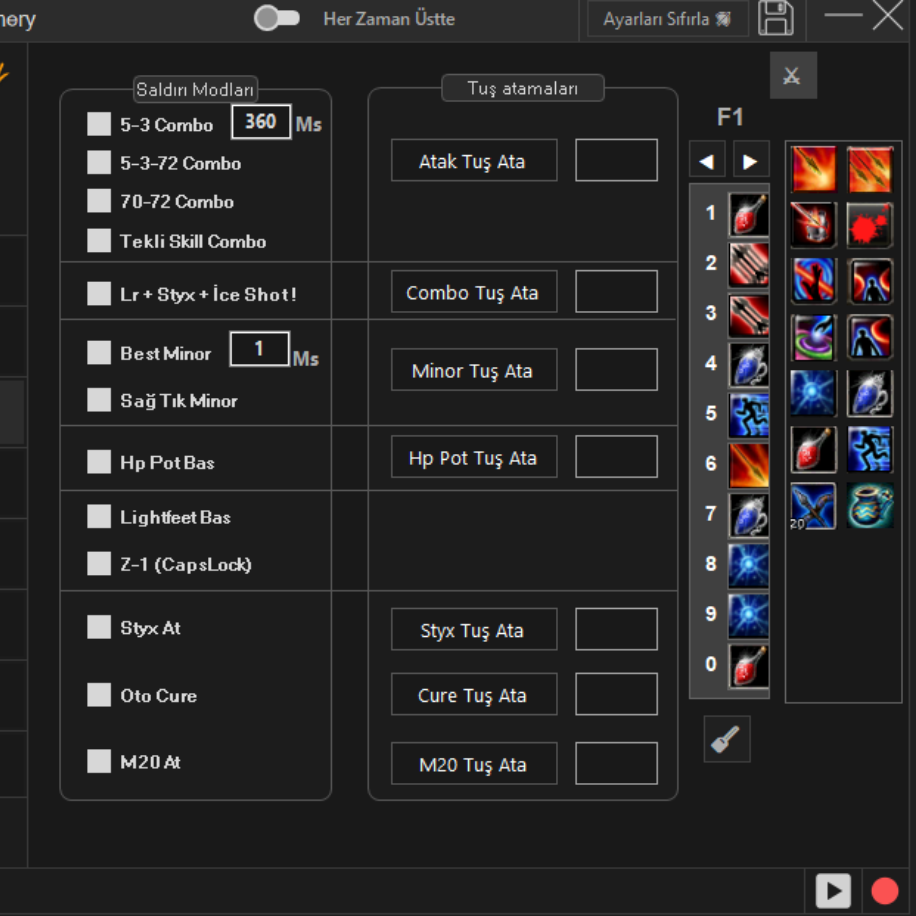Click the Minor Tuş Ata button

coord(474,370)
